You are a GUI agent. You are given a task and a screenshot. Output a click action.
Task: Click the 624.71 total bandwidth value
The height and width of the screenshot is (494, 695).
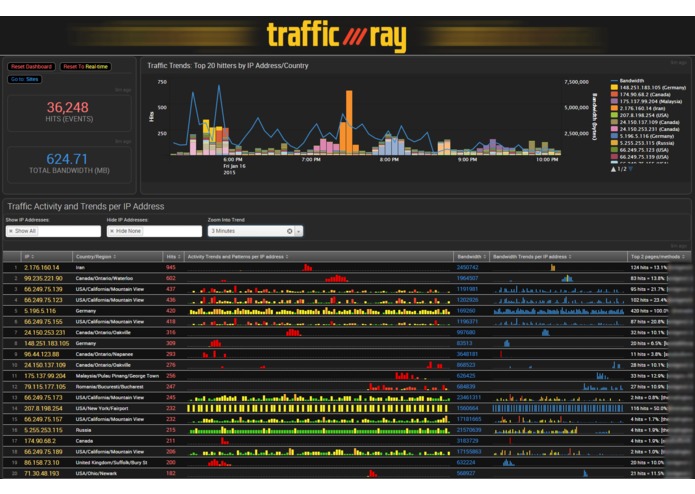click(67, 159)
